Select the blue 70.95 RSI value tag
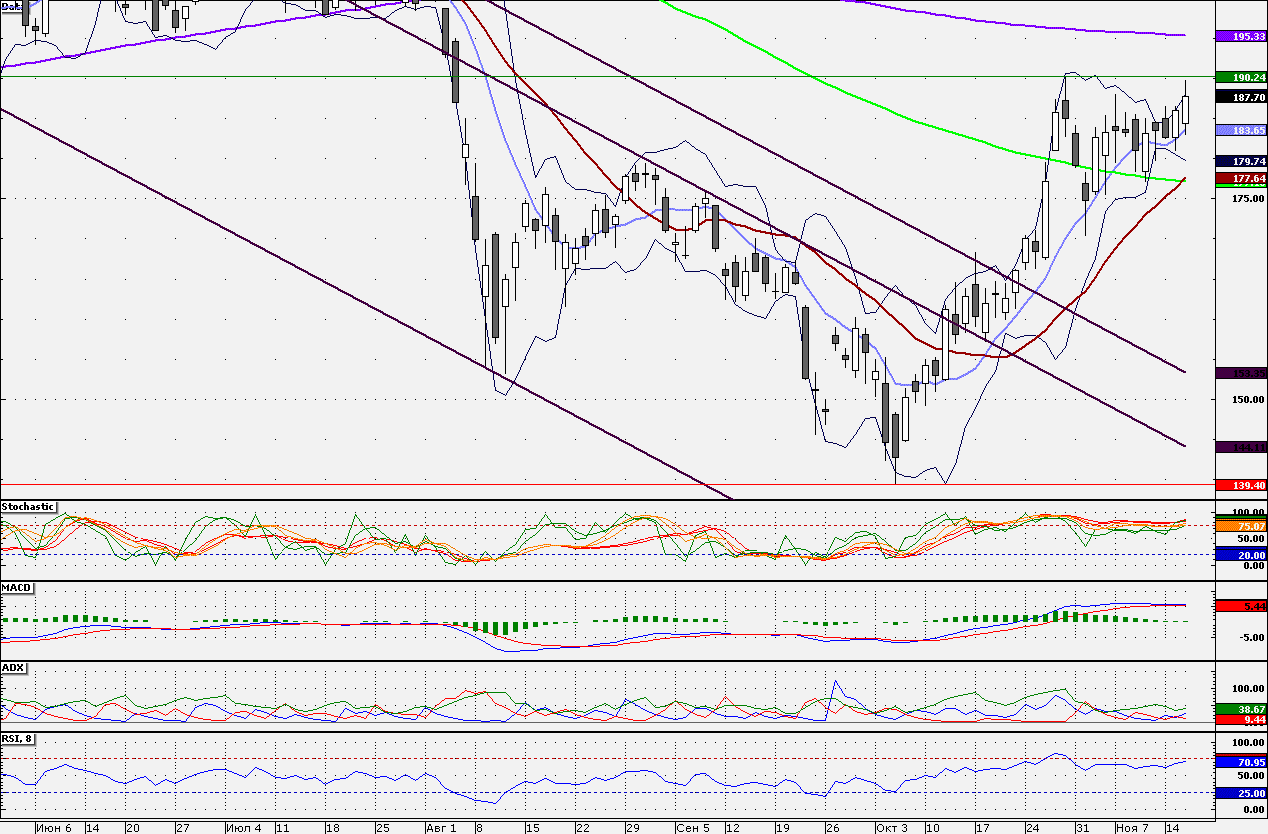Image resolution: width=1268 pixels, height=834 pixels. (1241, 761)
